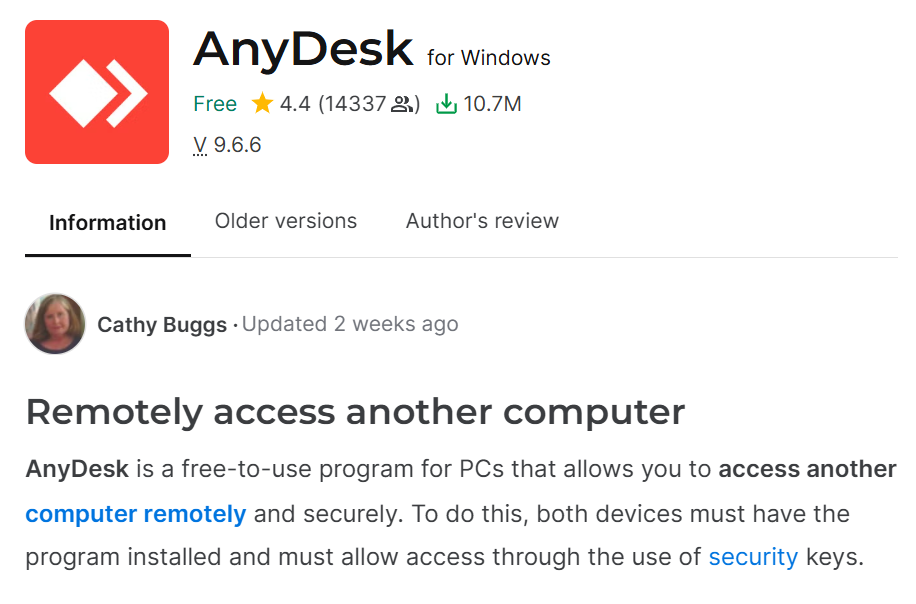Click the 10.7M downloads count
The width and height of the screenshot is (916, 604).
tap(492, 104)
